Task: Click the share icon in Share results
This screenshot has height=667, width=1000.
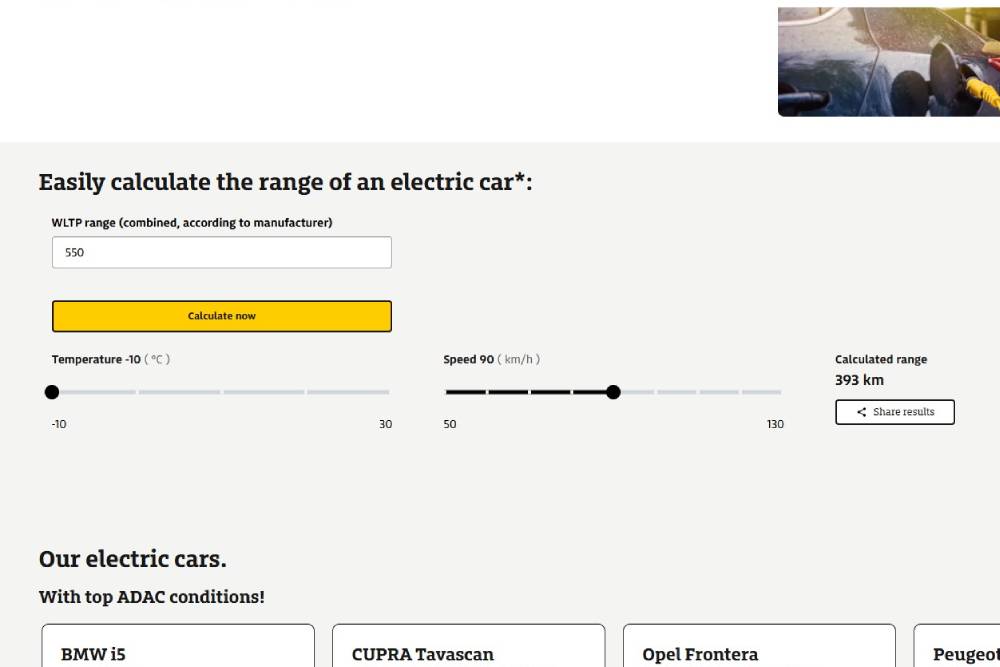Action: (x=862, y=412)
